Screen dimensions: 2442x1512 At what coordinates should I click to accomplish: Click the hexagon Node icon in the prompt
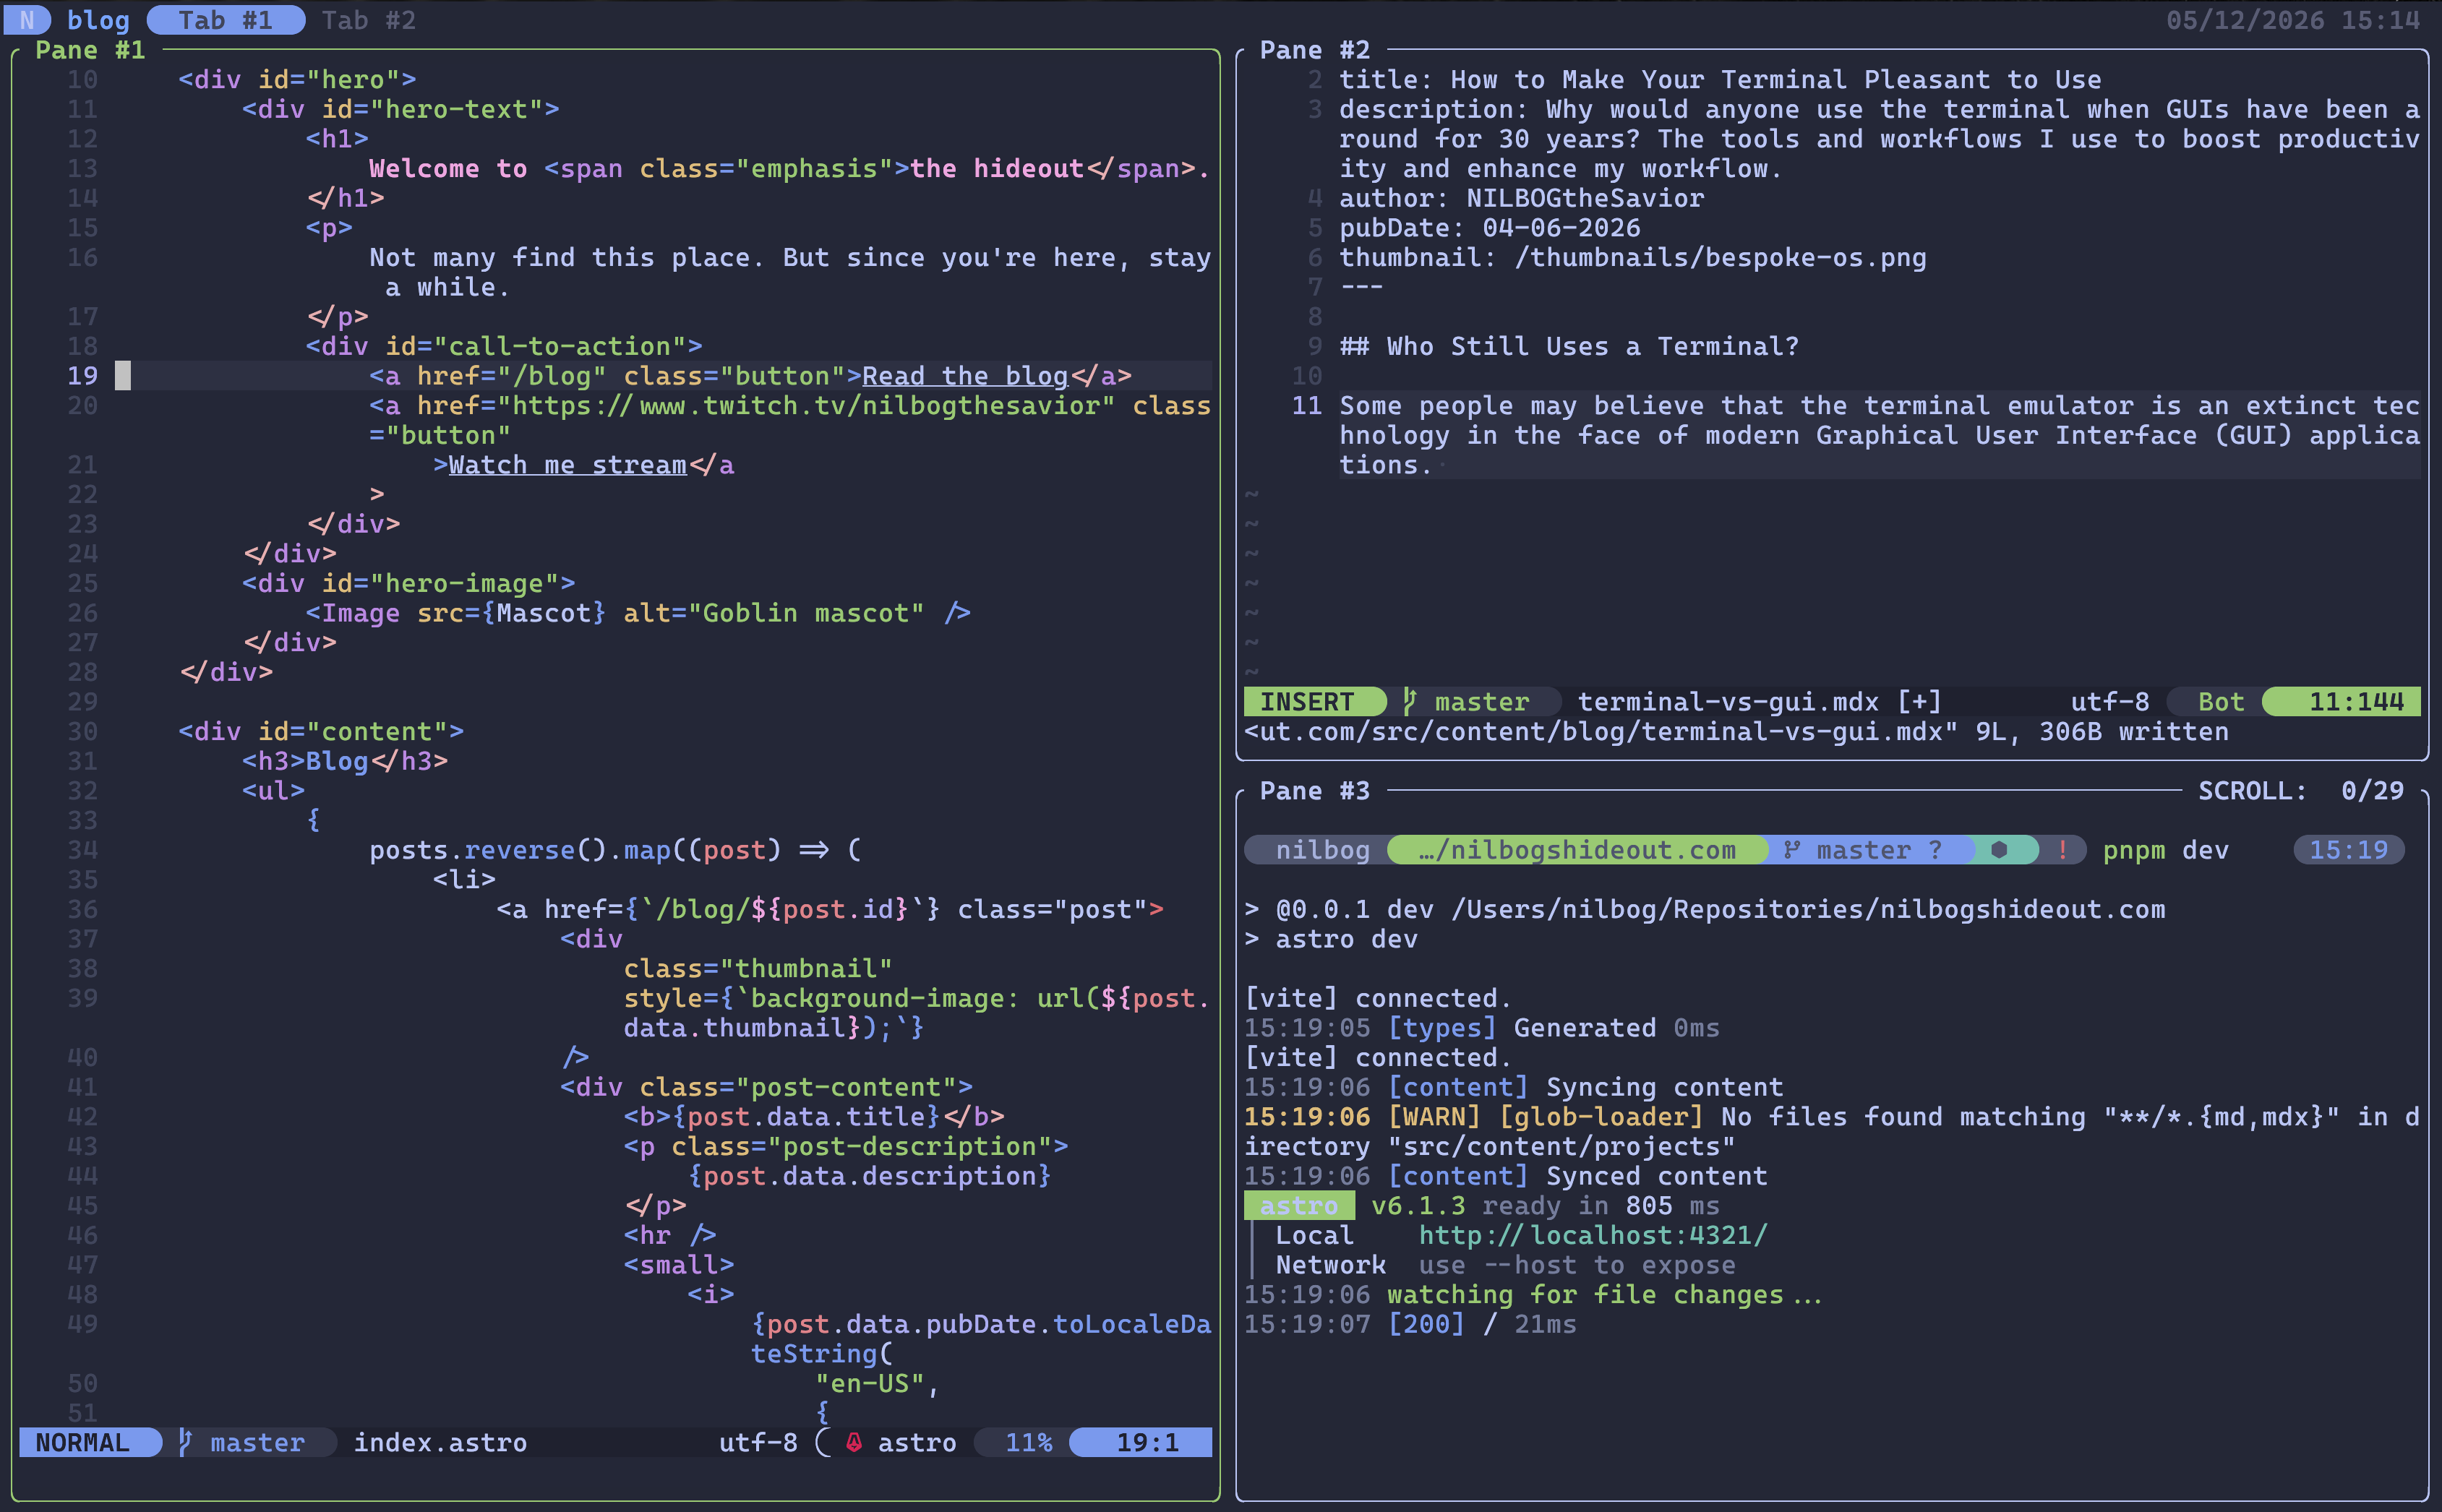pyautogui.click(x=1999, y=850)
